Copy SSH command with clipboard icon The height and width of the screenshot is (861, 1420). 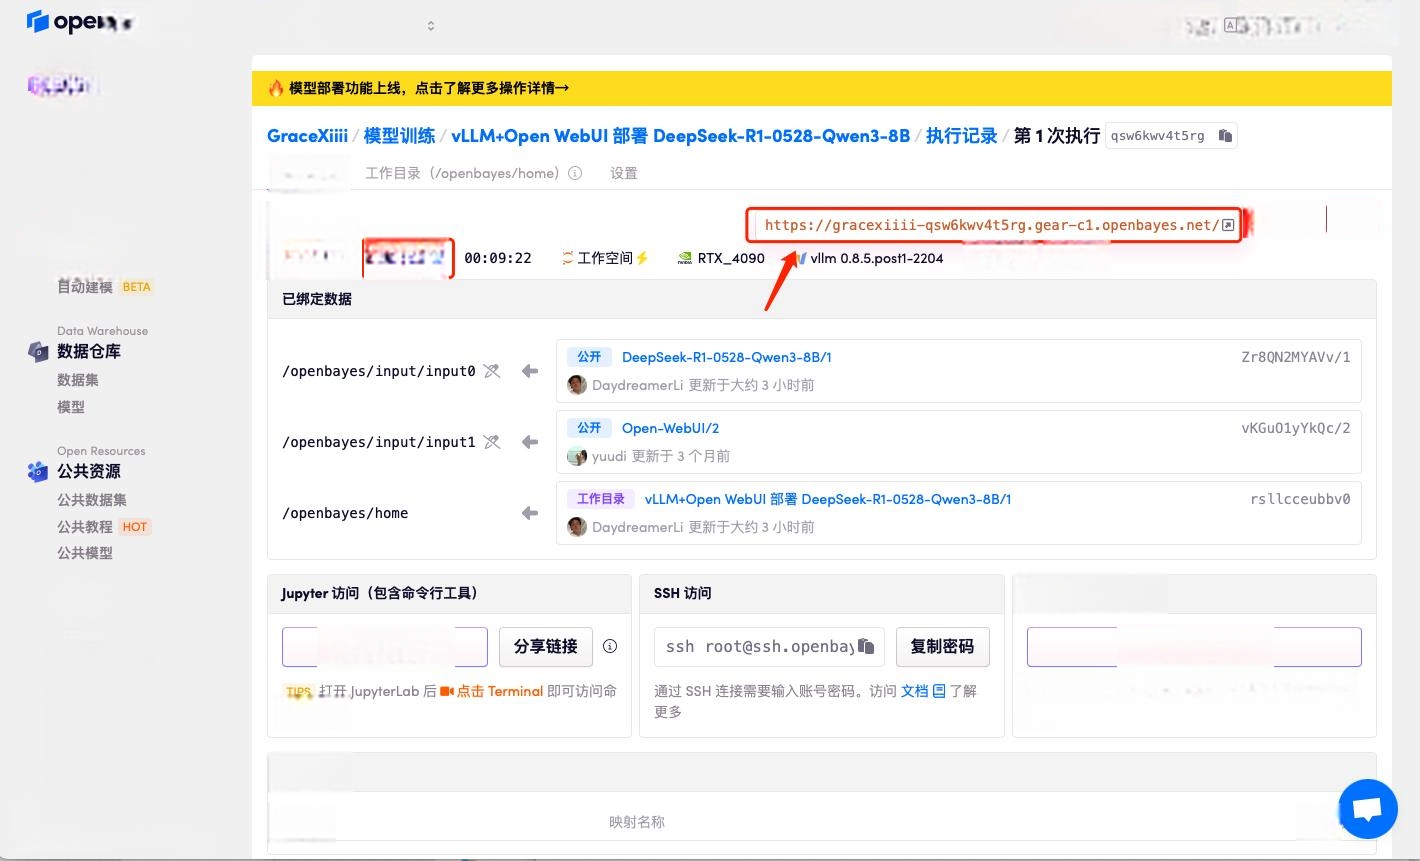pyautogui.click(x=867, y=646)
